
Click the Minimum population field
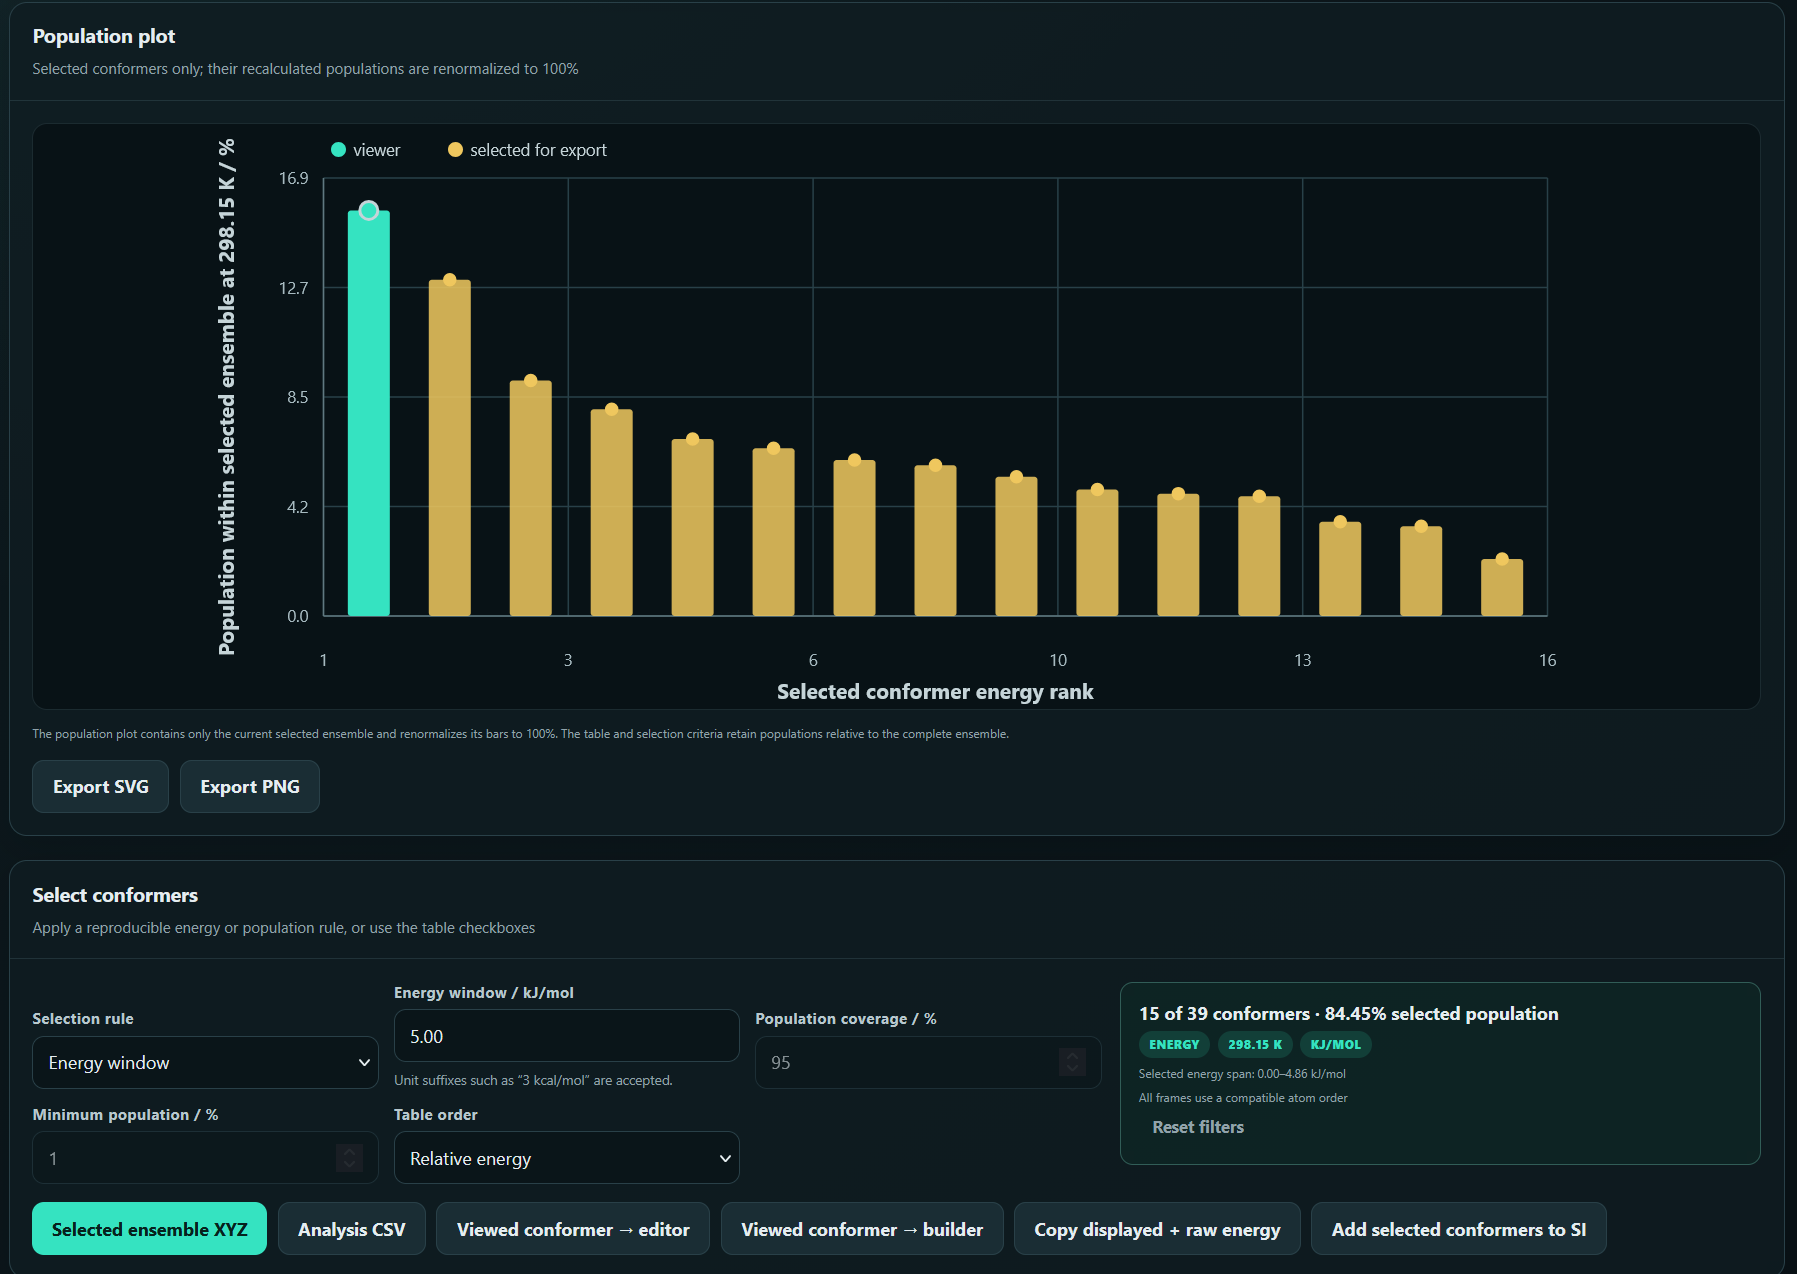click(x=205, y=1158)
